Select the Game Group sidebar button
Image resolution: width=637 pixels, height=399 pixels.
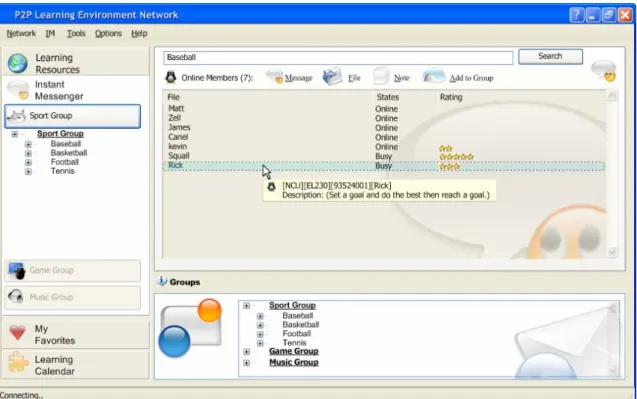(x=73, y=271)
